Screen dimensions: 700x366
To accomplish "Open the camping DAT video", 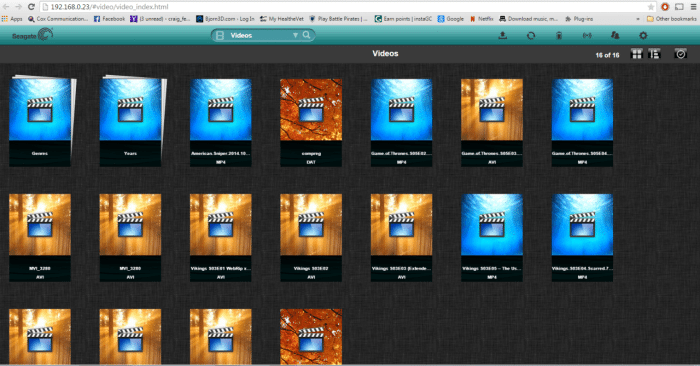I will click(311, 123).
